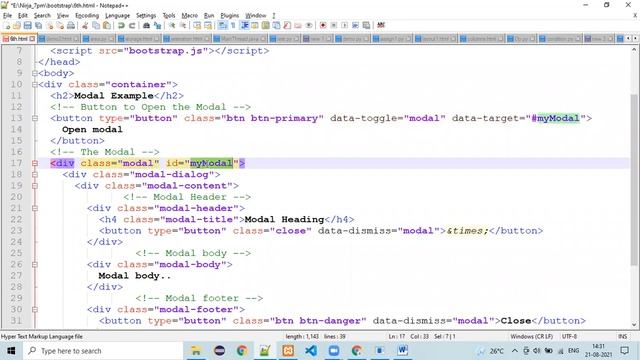Collapse the body fold marker, line 9

click(35, 73)
